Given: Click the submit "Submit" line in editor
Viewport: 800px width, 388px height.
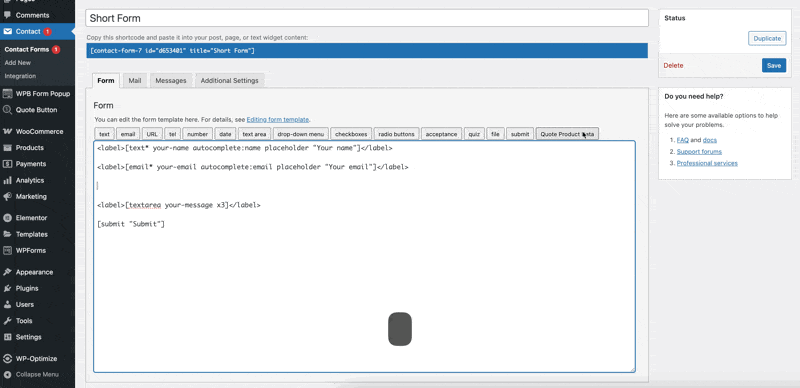Looking at the screenshot, I should [131, 224].
